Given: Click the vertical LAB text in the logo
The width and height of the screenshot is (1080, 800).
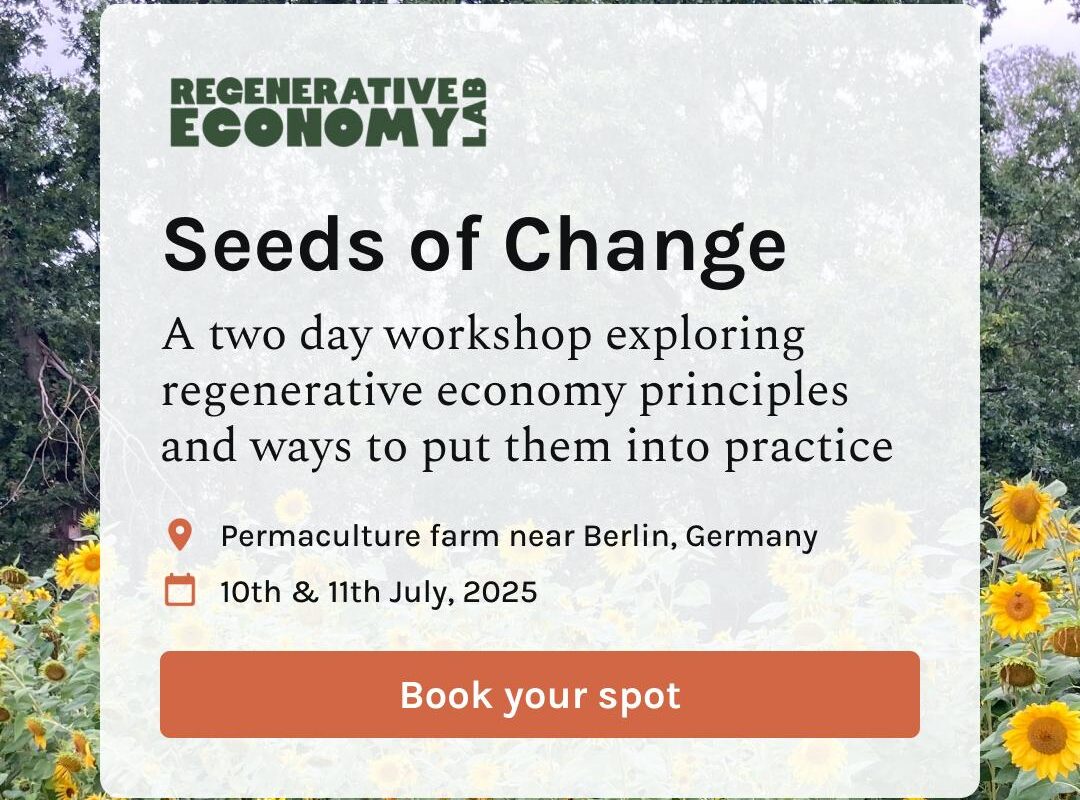Looking at the screenshot, I should (x=474, y=112).
